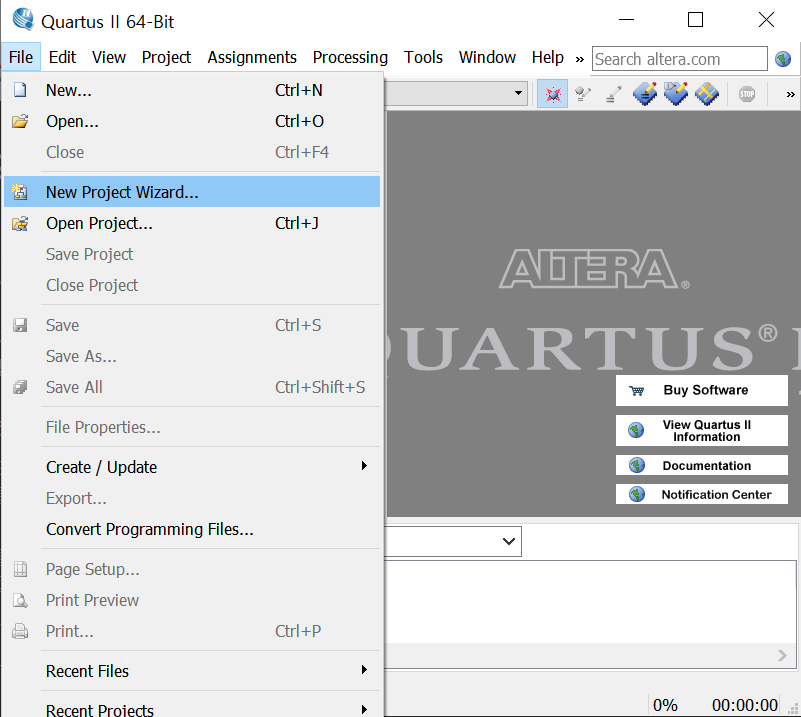Open the Documentation button
This screenshot has height=717, width=801.
click(701, 465)
